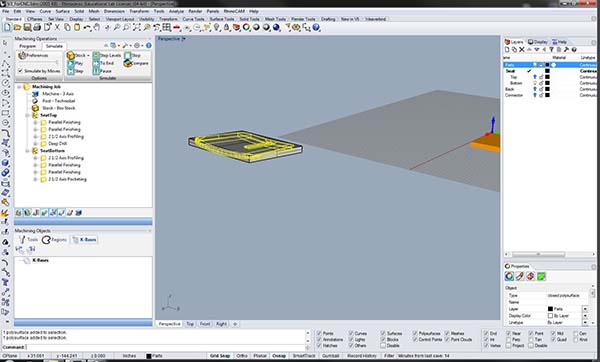Open the Stock dropdown arrow
Image resolution: width=600 pixels, height=362 pixels.
click(88, 55)
